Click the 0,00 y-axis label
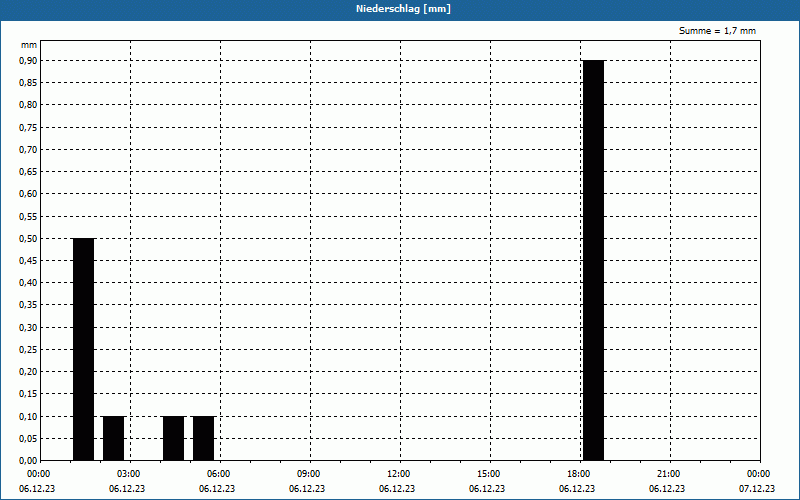 [x=28, y=461]
